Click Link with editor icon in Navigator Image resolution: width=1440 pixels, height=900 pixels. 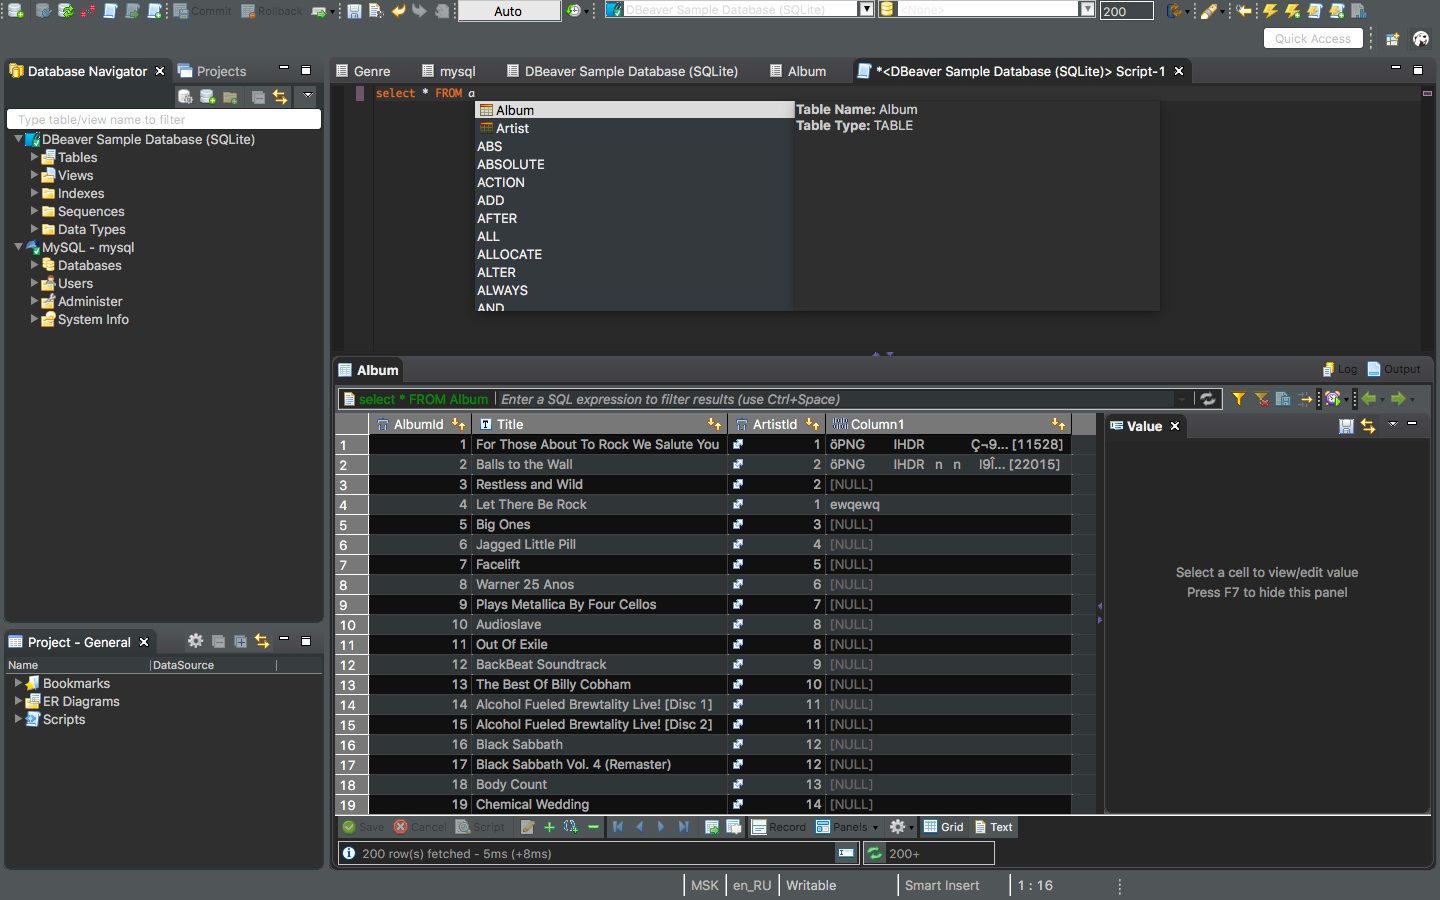(x=280, y=97)
